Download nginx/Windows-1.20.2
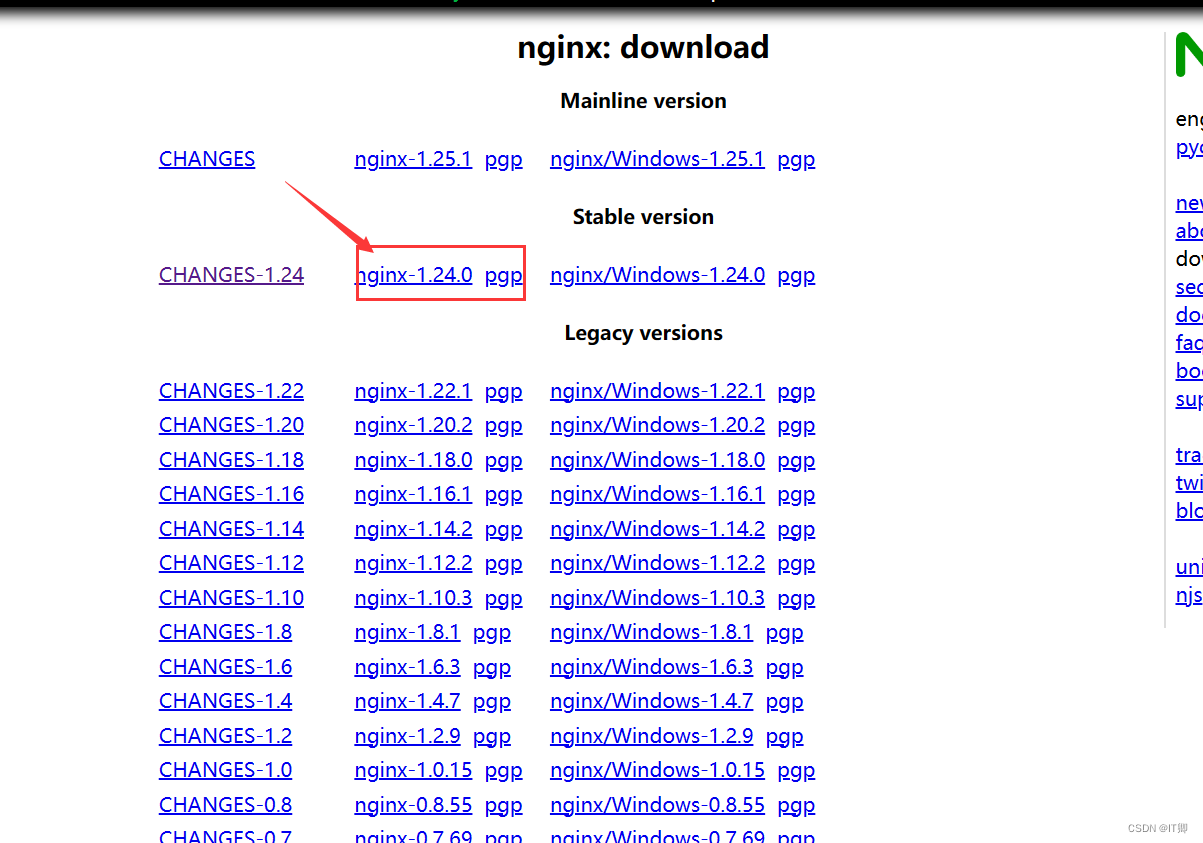 click(657, 425)
